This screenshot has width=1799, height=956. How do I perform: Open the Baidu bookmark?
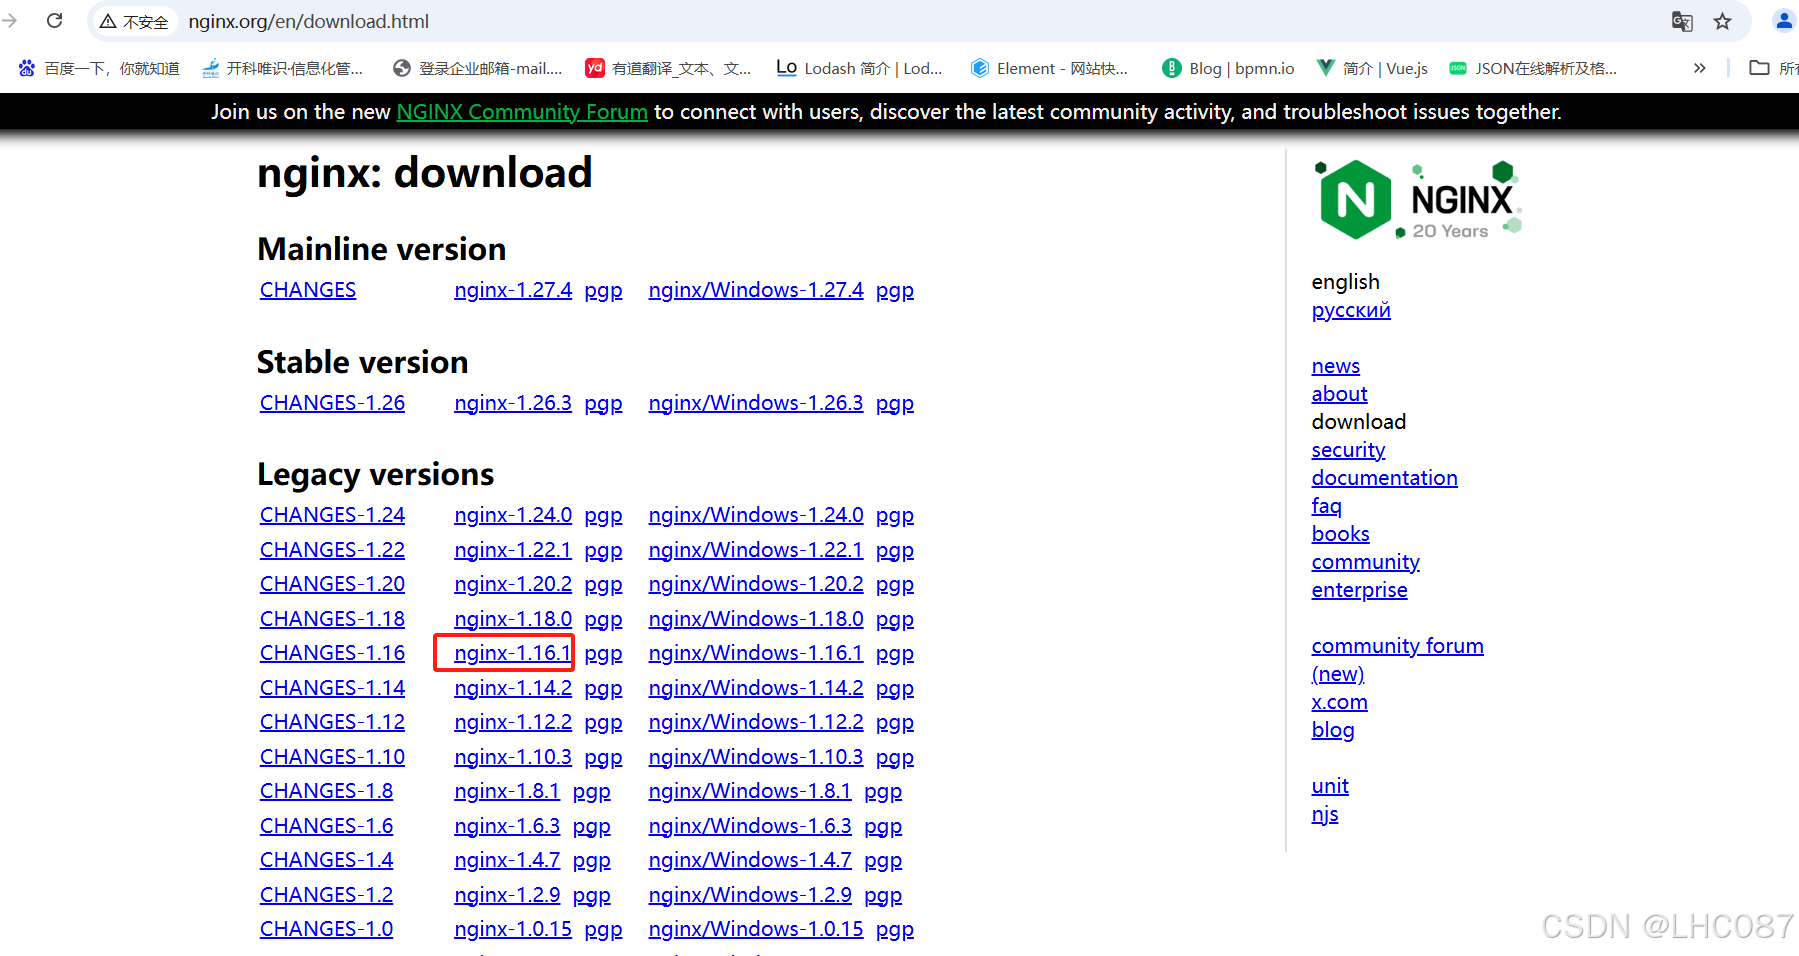99,68
